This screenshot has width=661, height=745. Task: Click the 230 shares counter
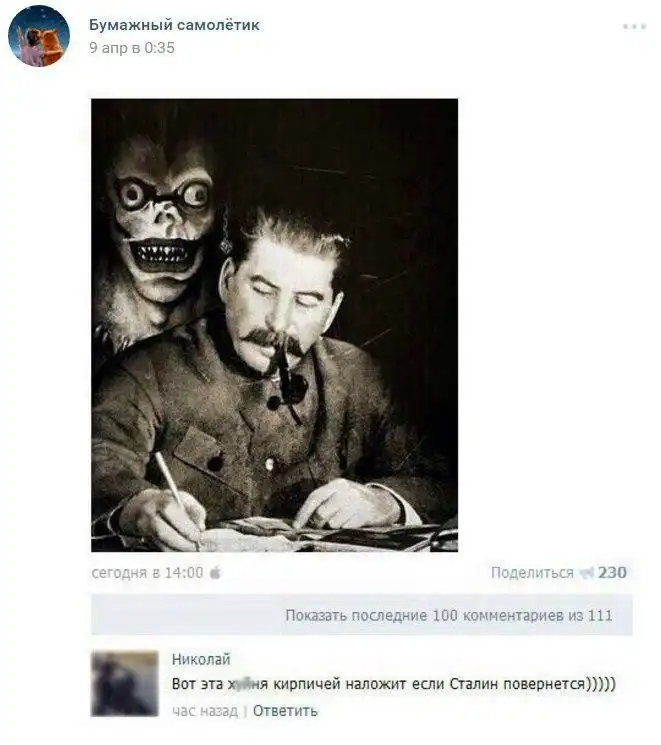612,573
